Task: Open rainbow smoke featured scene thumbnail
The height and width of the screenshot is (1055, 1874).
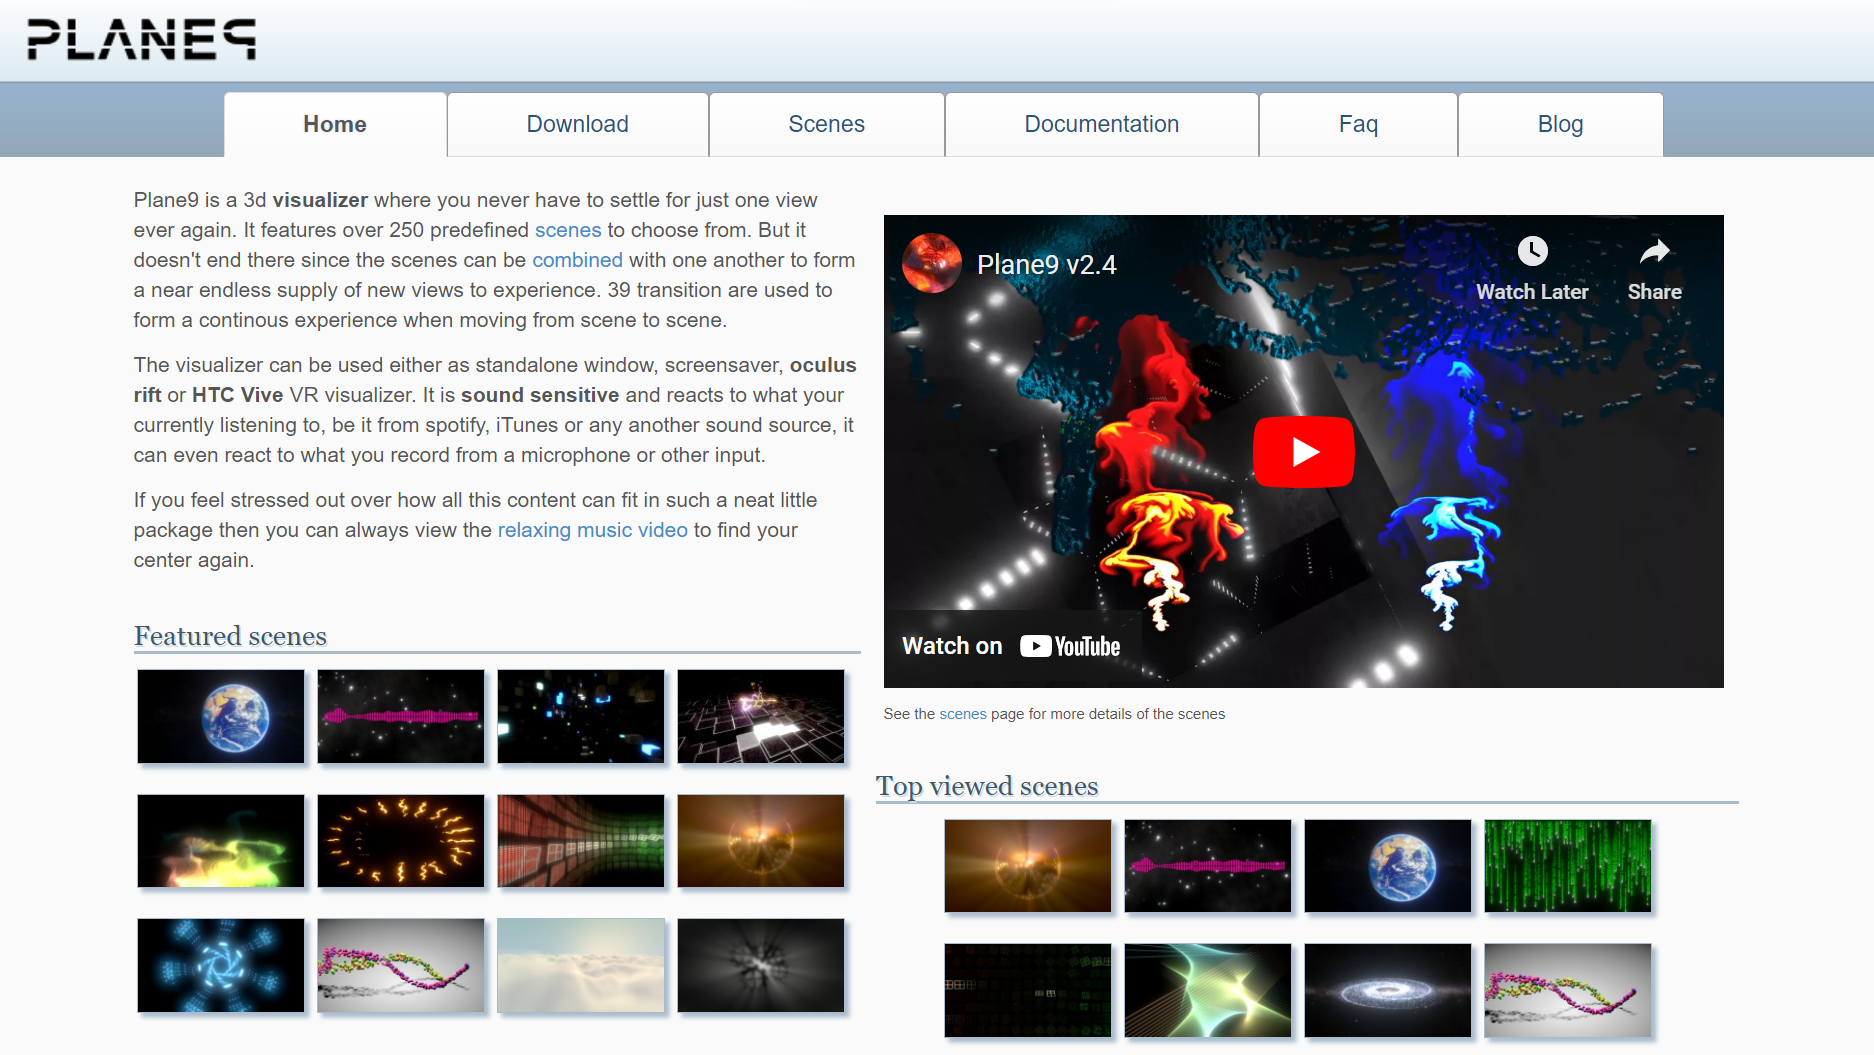Action: [x=221, y=841]
